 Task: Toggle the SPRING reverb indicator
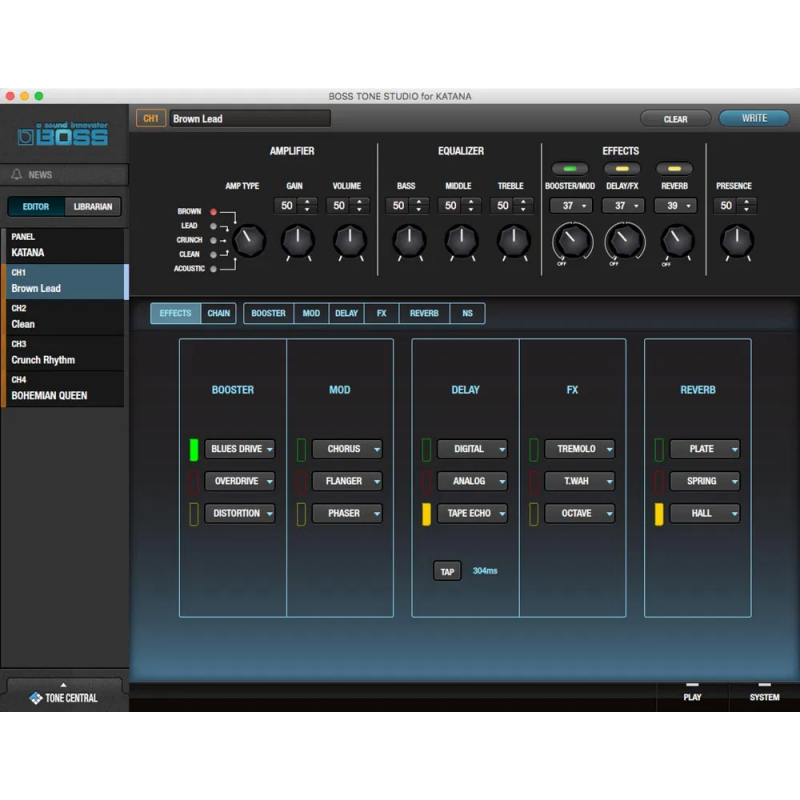(659, 482)
